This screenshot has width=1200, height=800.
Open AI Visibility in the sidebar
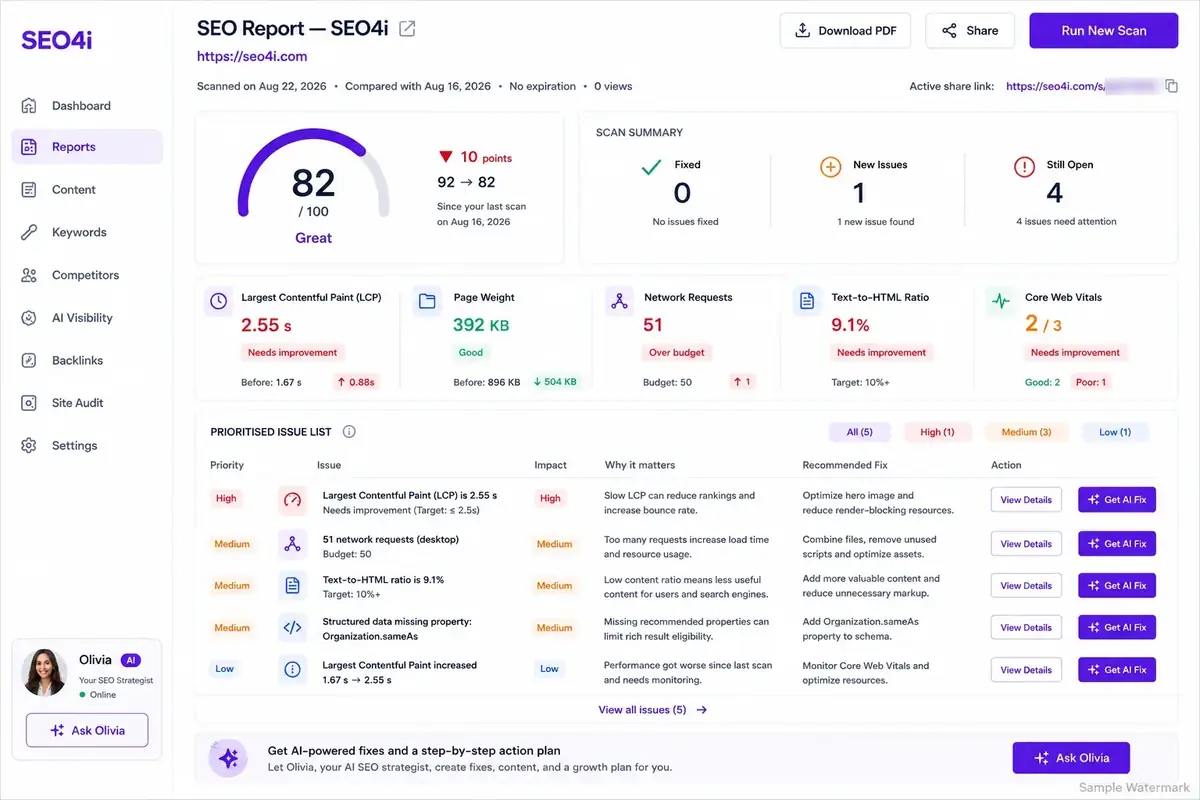tap(87, 318)
